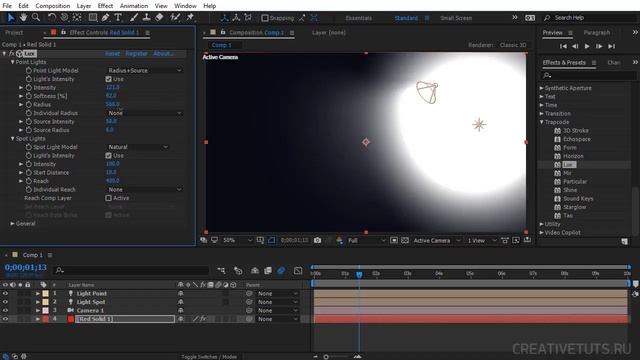Toggle Light's Intensity Use under Spot Lights

(x=108, y=156)
